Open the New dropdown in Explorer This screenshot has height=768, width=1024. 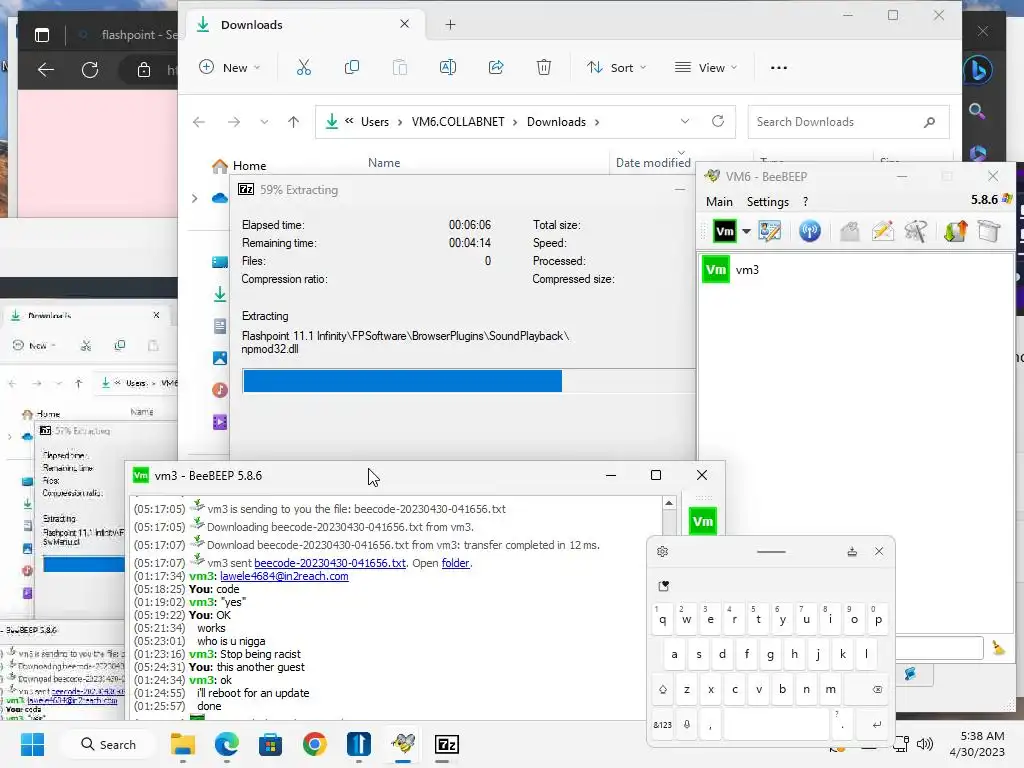tap(229, 67)
